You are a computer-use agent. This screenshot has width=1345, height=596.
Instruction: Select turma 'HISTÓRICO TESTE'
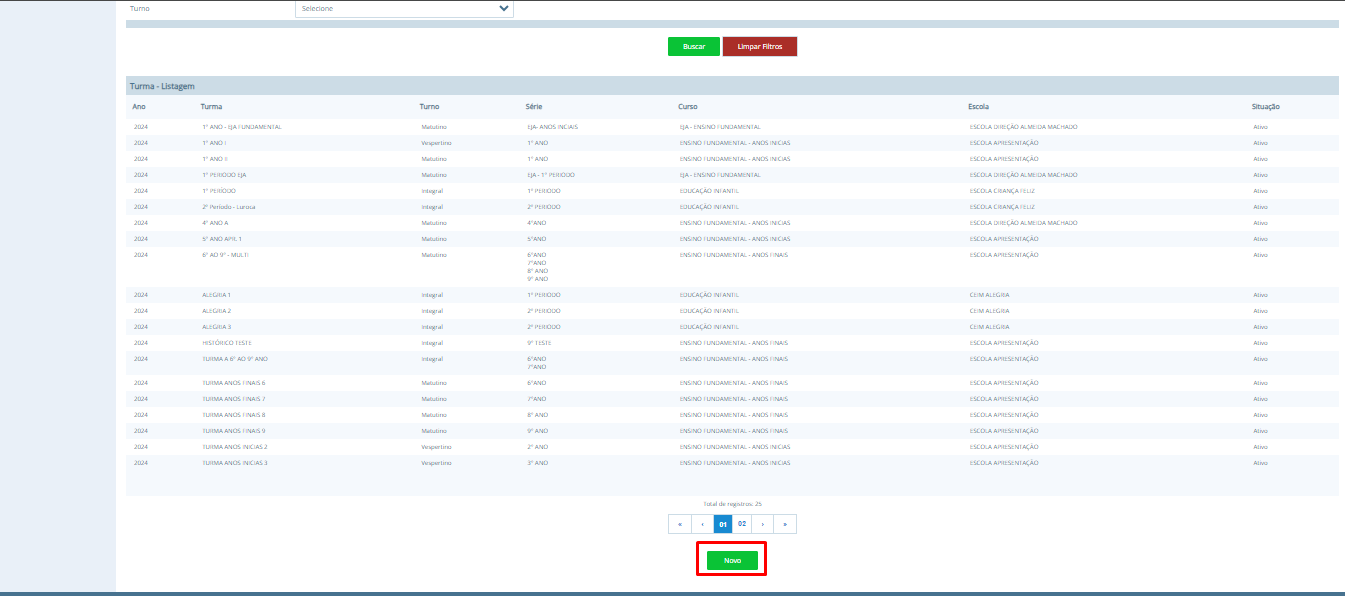[226, 343]
